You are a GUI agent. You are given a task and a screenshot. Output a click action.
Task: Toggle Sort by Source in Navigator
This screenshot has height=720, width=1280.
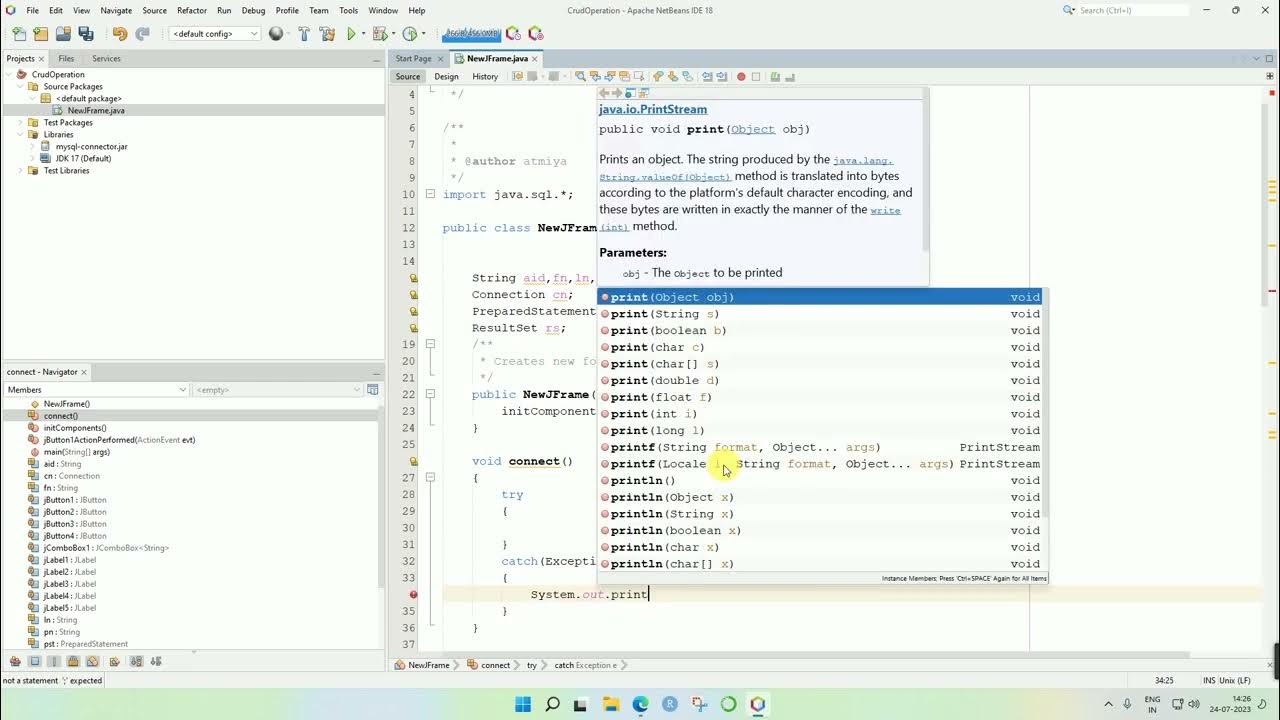156,661
